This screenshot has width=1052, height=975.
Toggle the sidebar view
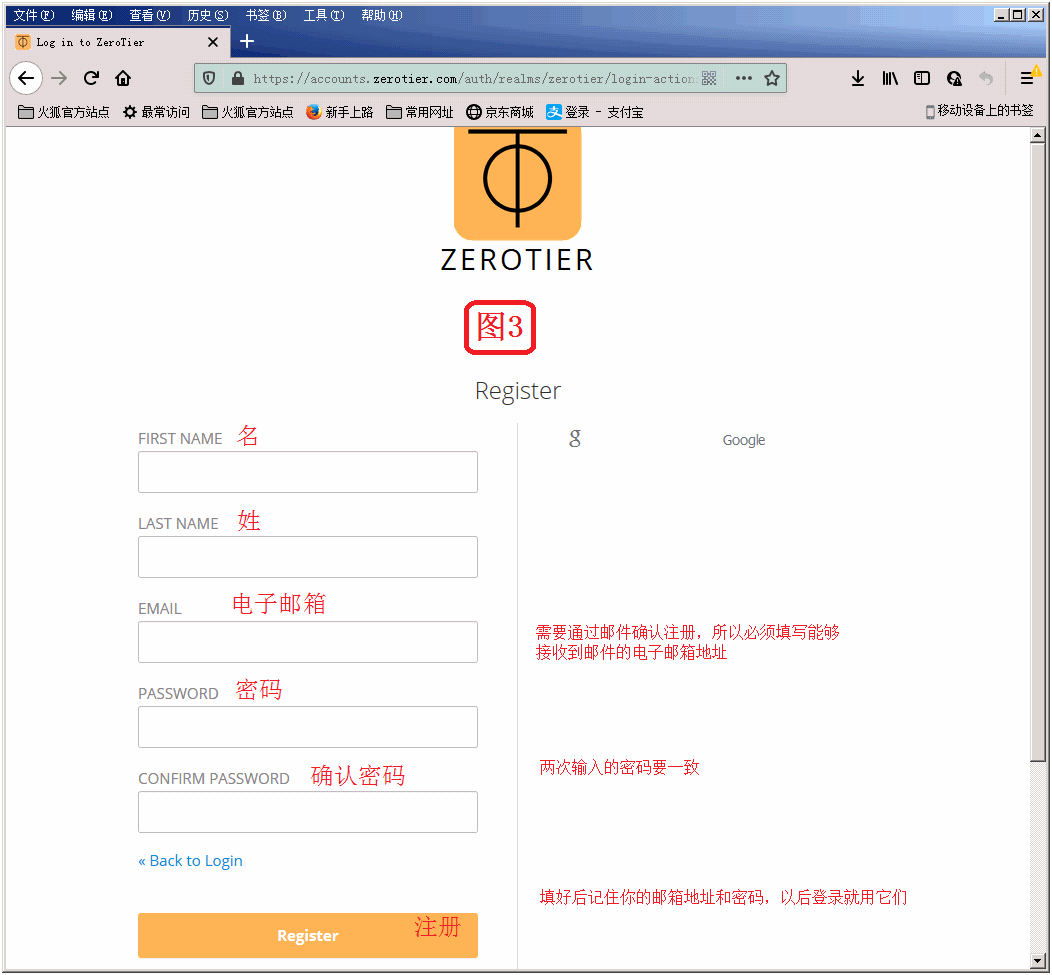pyautogui.click(x=922, y=79)
